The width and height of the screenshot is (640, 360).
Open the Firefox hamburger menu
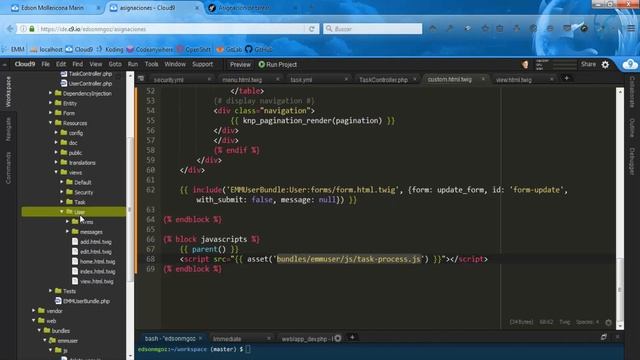(x=631, y=29)
